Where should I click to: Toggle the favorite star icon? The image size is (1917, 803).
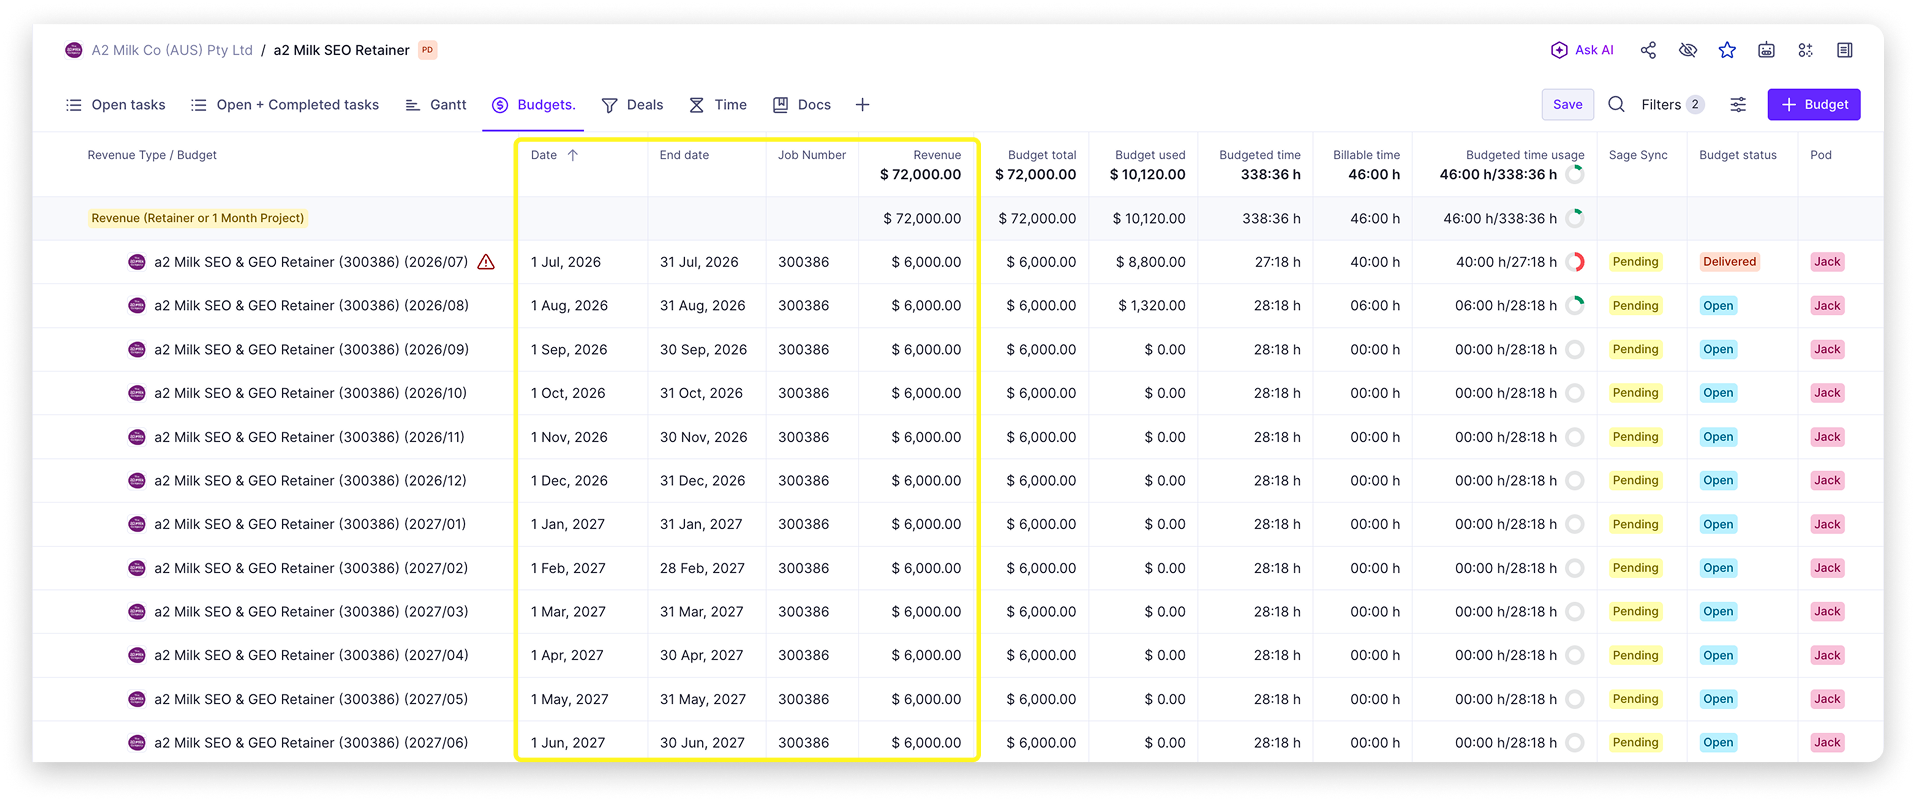(1727, 50)
